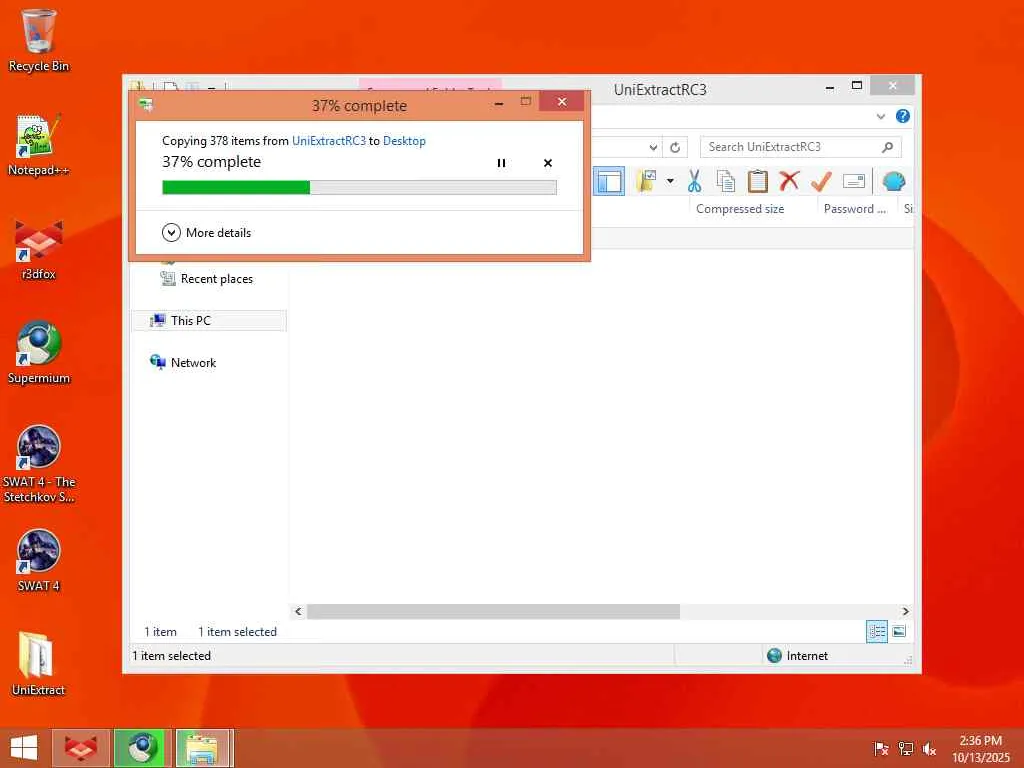Cancel the copy with the X next to pause
This screenshot has height=768, width=1024.
click(548, 163)
